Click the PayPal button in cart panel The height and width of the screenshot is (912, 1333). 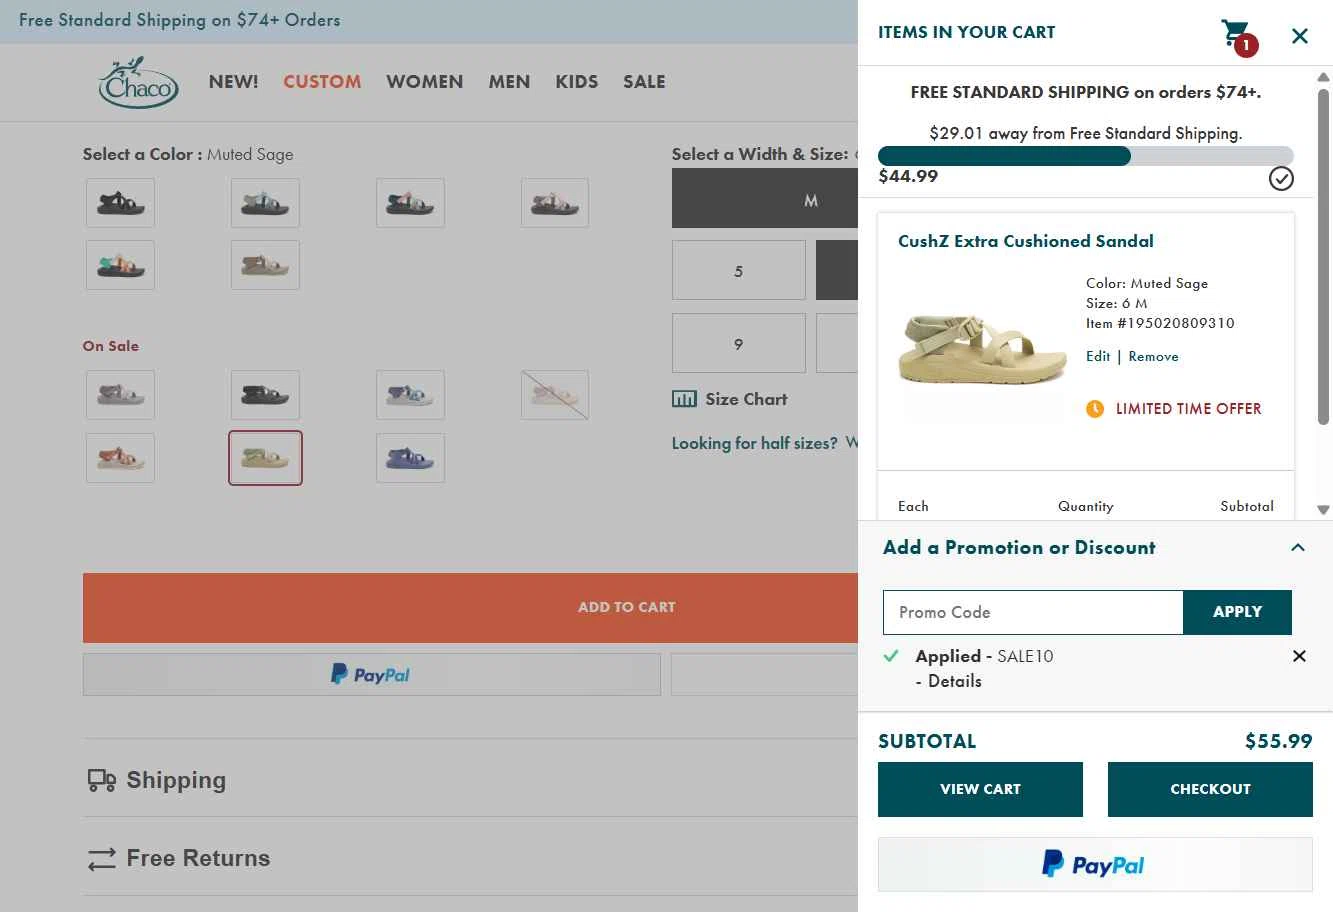coord(1095,864)
